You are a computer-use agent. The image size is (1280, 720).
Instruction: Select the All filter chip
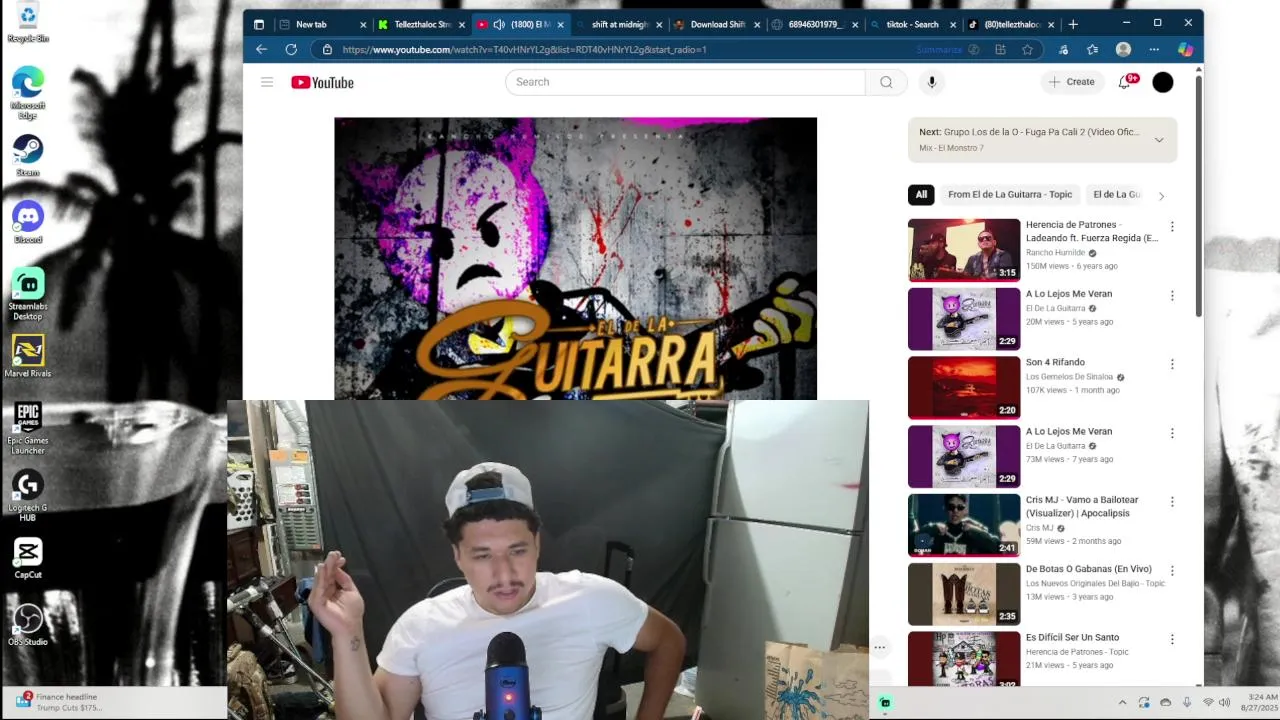click(921, 195)
